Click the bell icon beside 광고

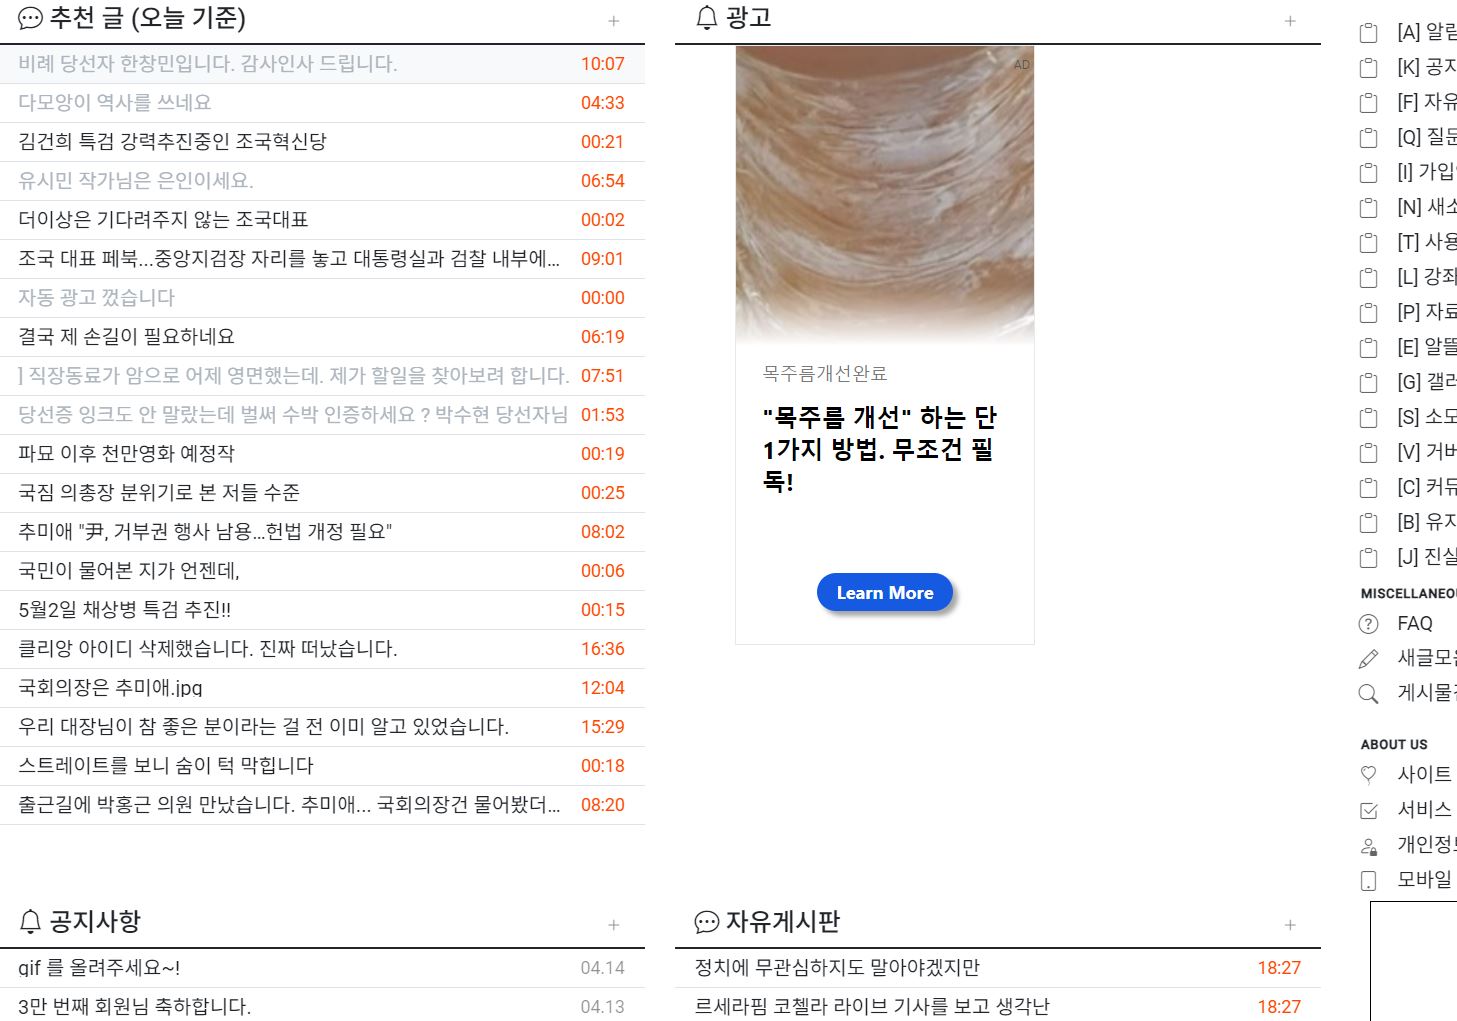[x=707, y=18]
